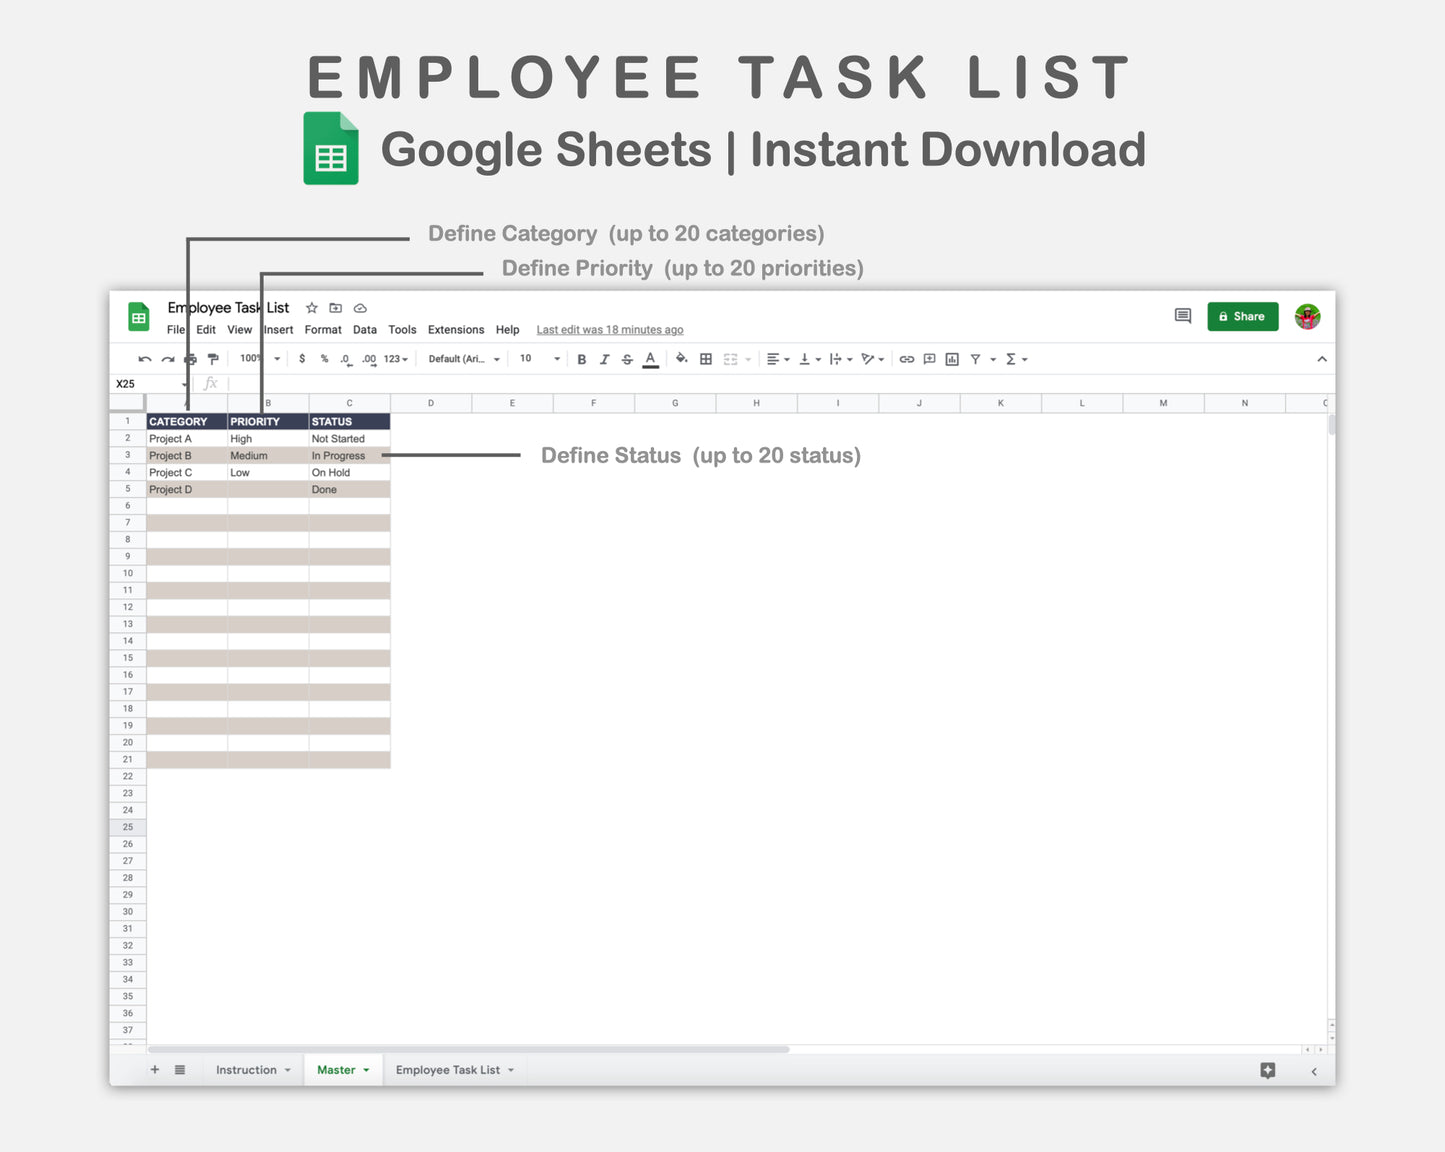The image size is (1445, 1152).
Task: Open the Extensions menu
Action: tap(456, 329)
